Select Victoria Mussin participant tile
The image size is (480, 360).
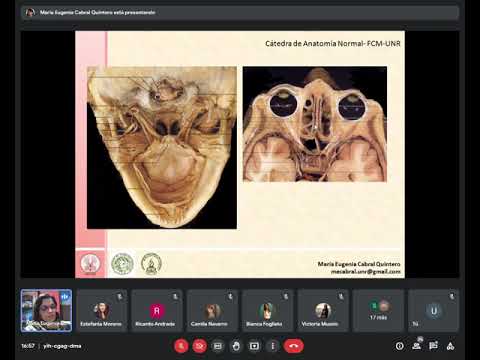click(x=323, y=310)
